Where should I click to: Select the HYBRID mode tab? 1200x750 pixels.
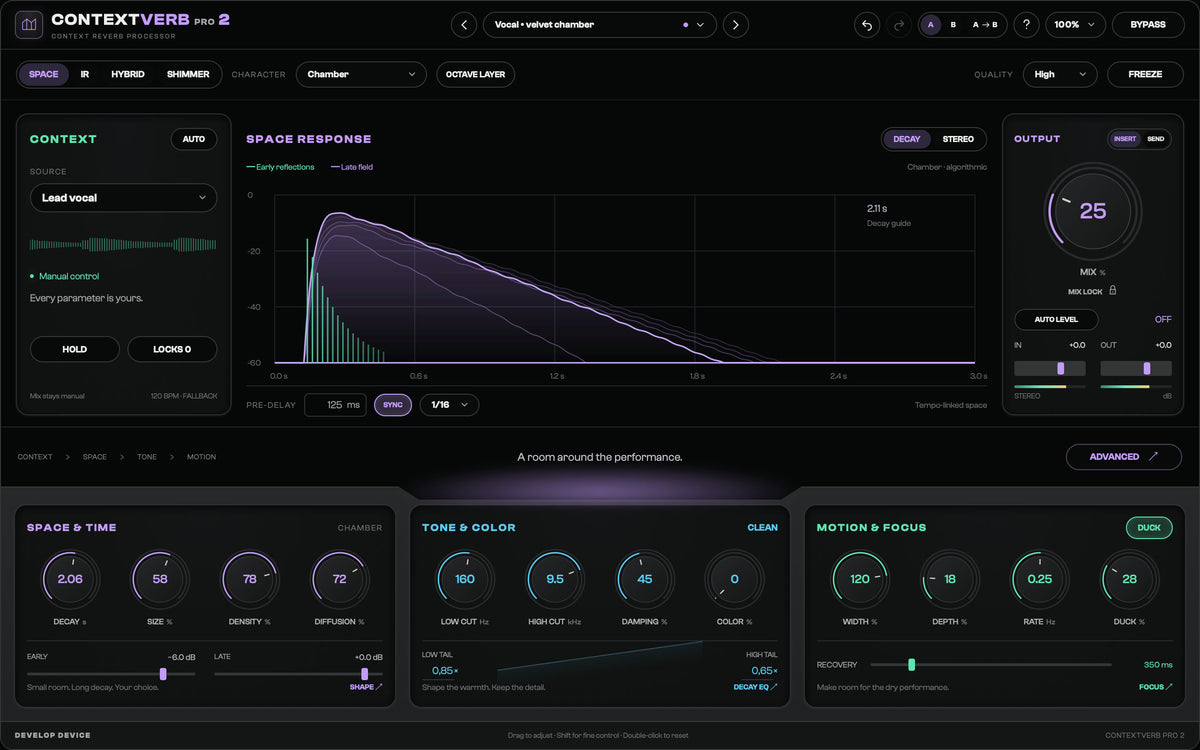[128, 74]
